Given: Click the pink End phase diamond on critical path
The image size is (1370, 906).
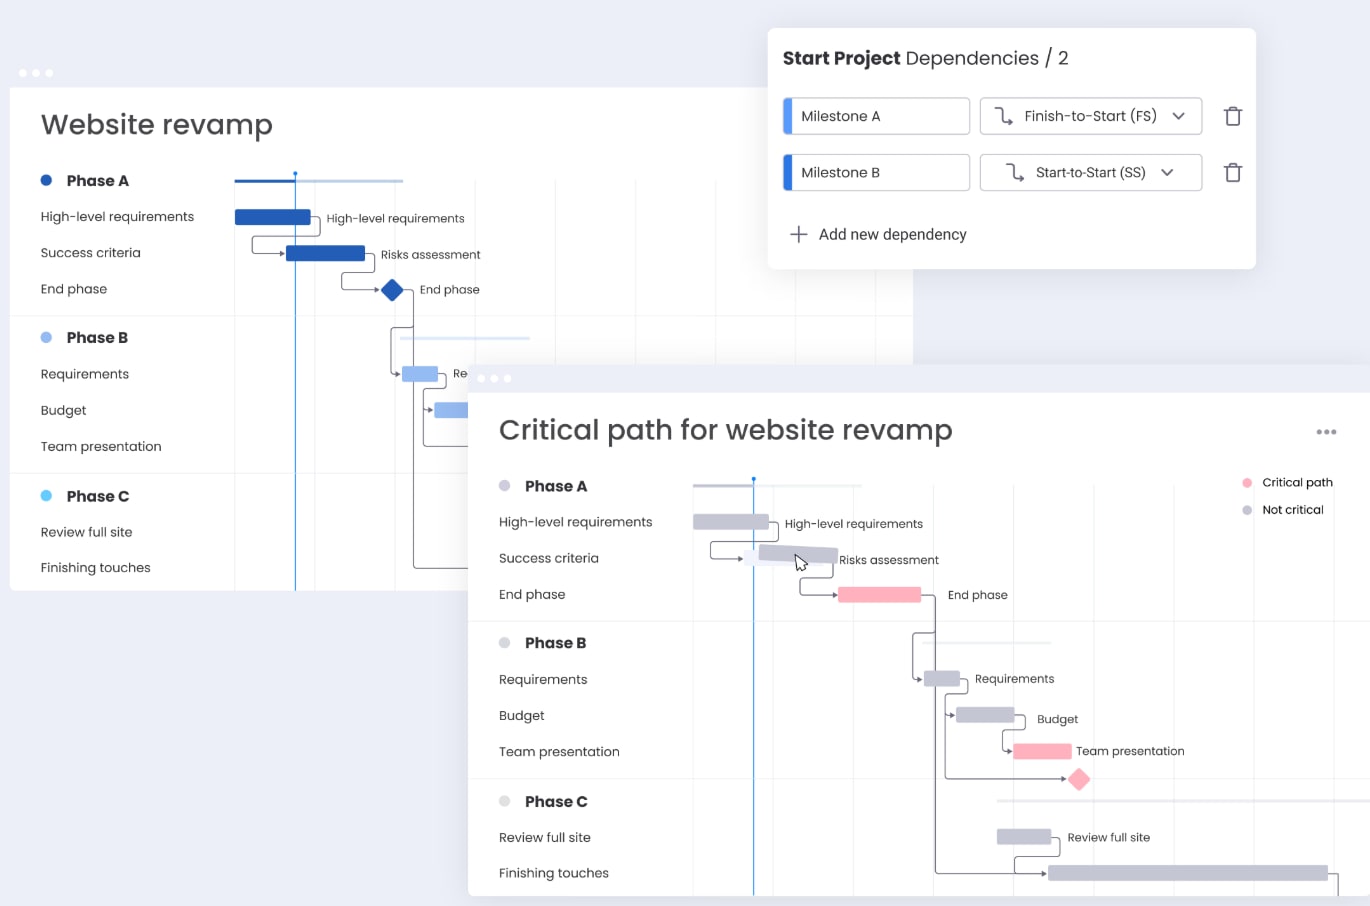Looking at the screenshot, I should (1078, 778).
